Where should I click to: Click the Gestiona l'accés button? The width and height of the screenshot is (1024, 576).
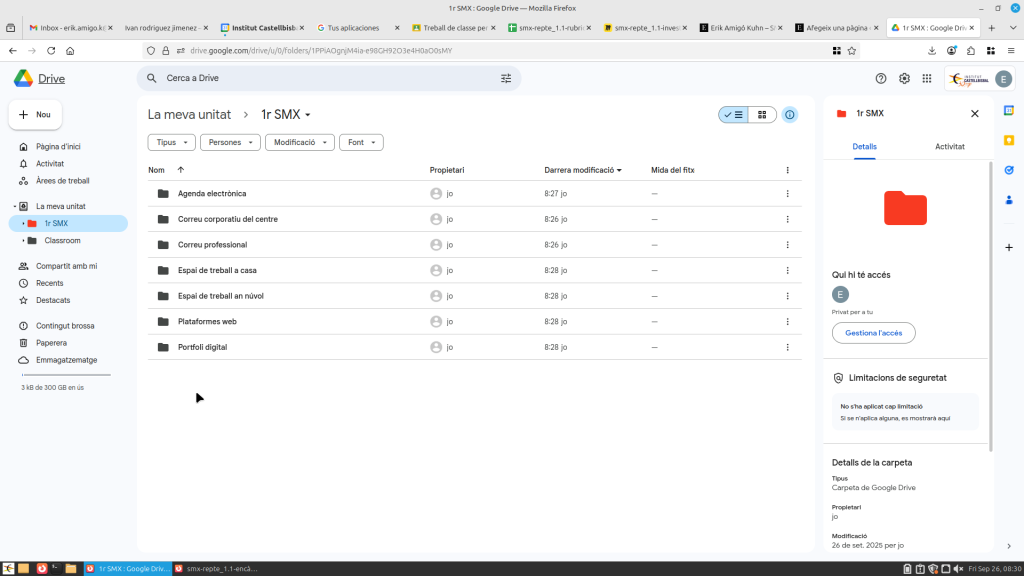point(873,333)
